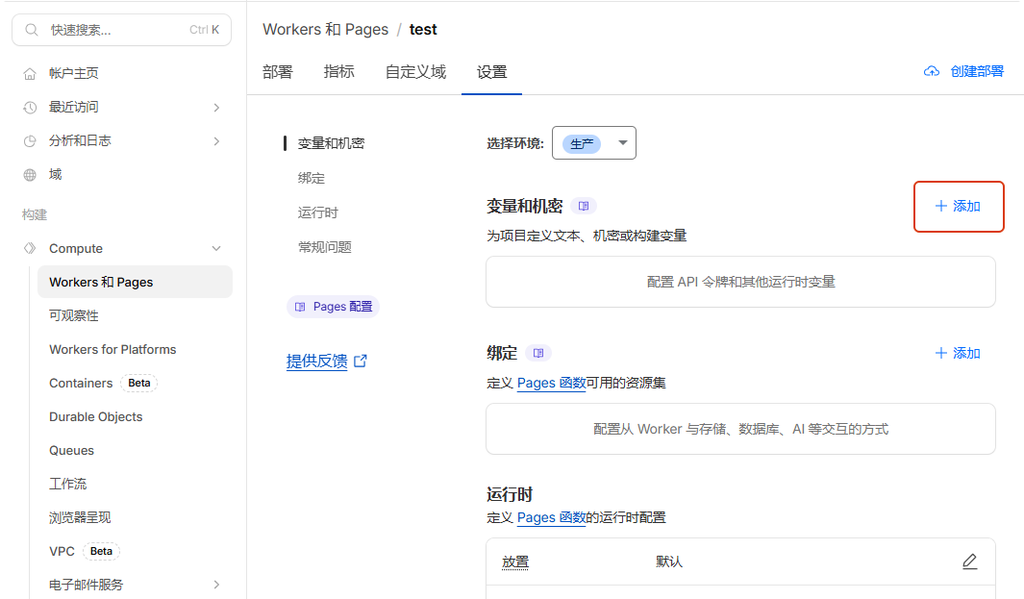Open Queues sidebar item
This screenshot has width=1024, height=599.
point(72,451)
